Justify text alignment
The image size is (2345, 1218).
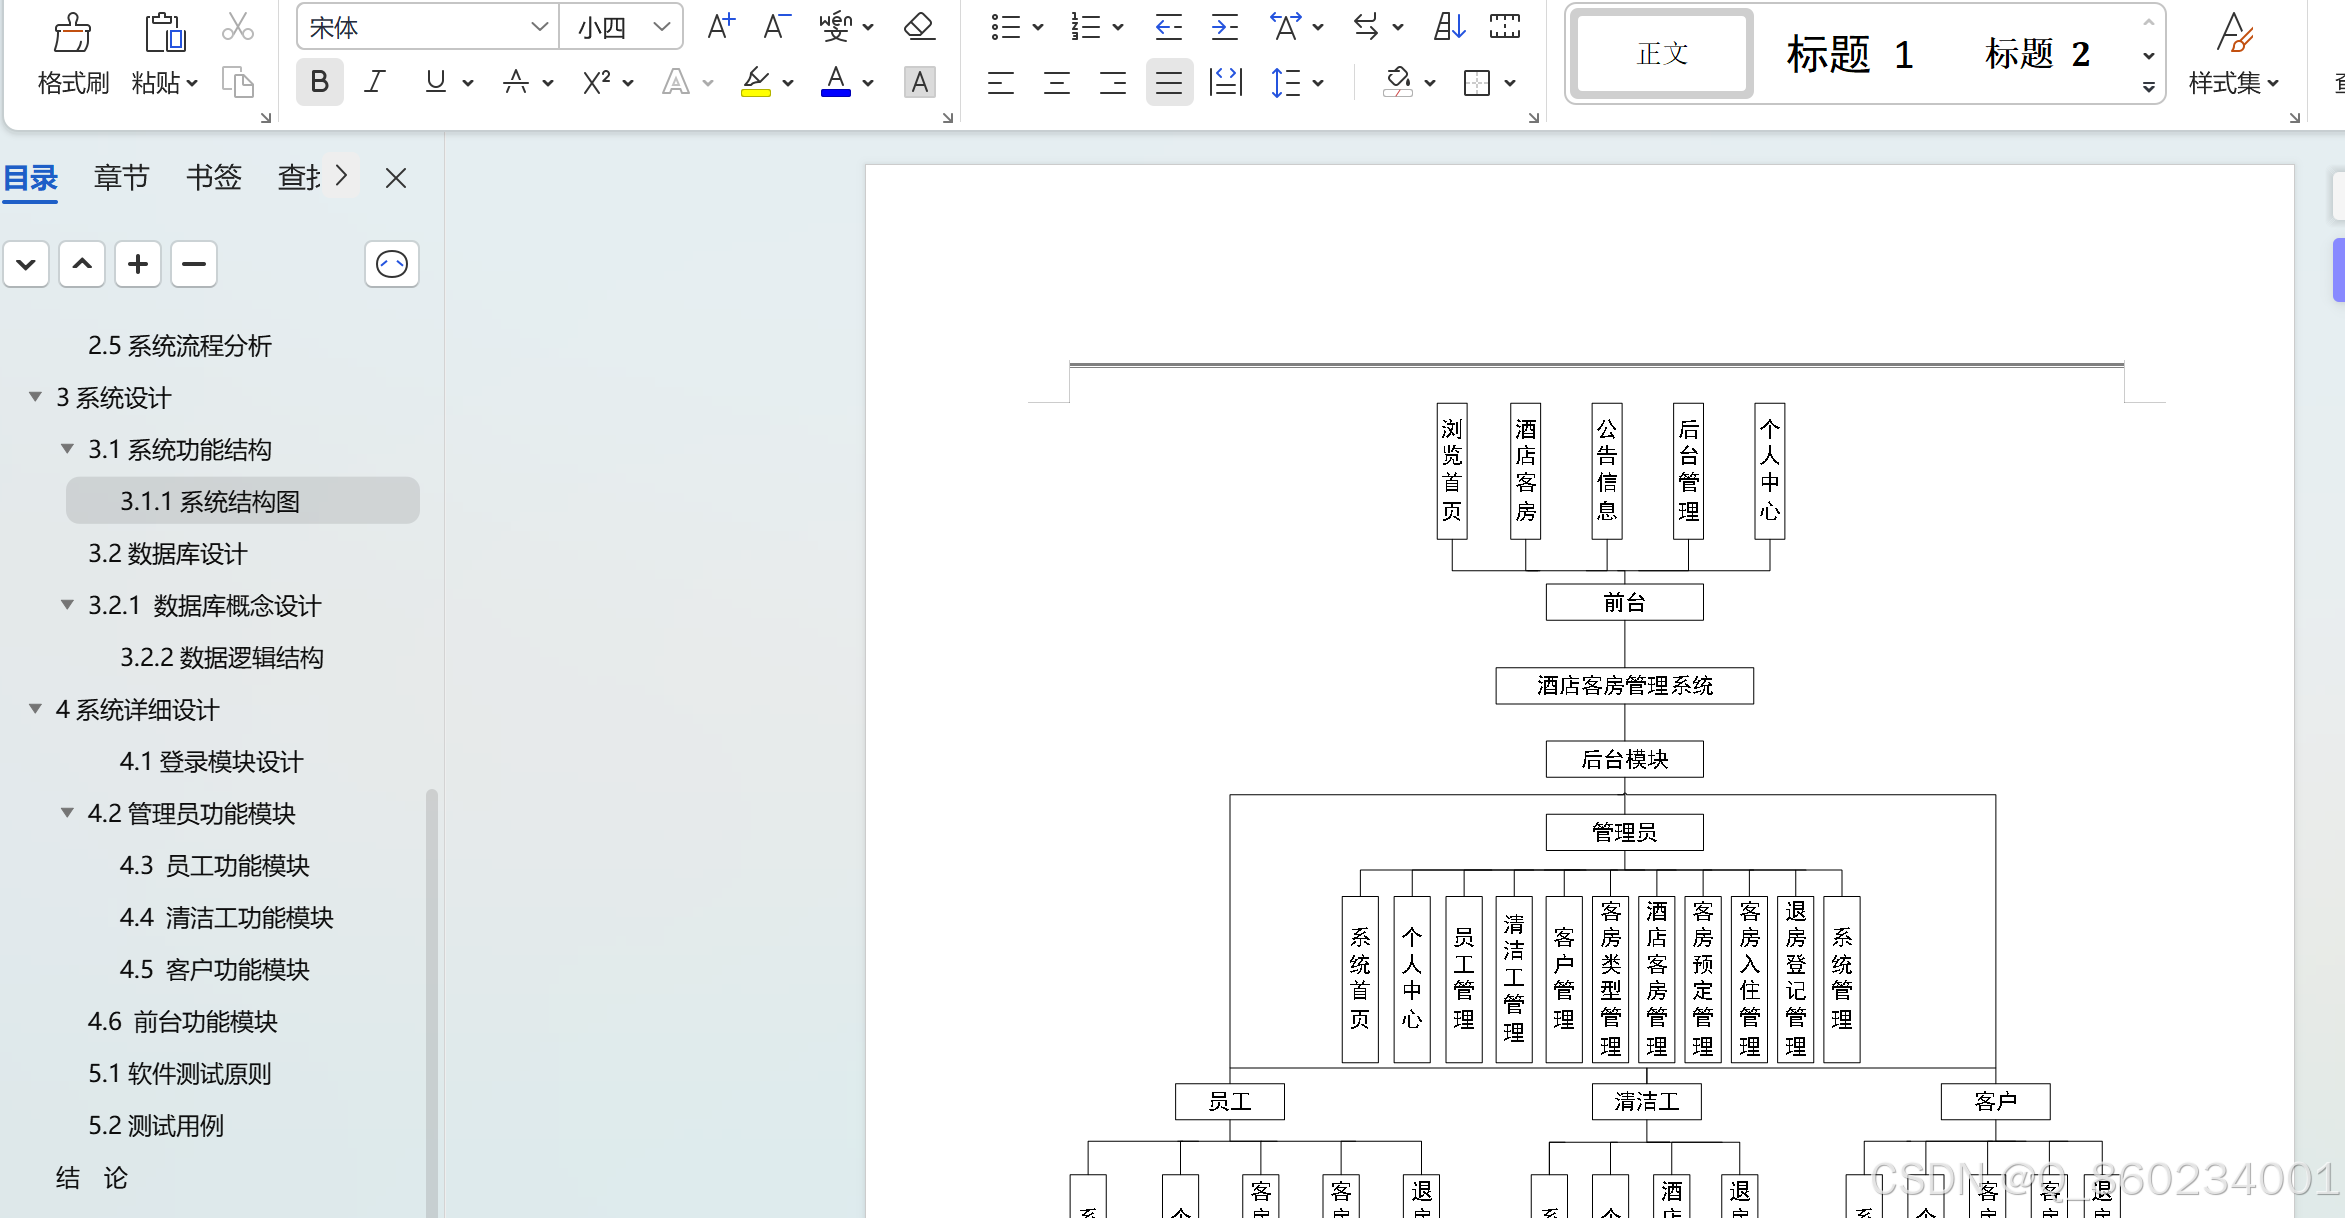[1168, 82]
